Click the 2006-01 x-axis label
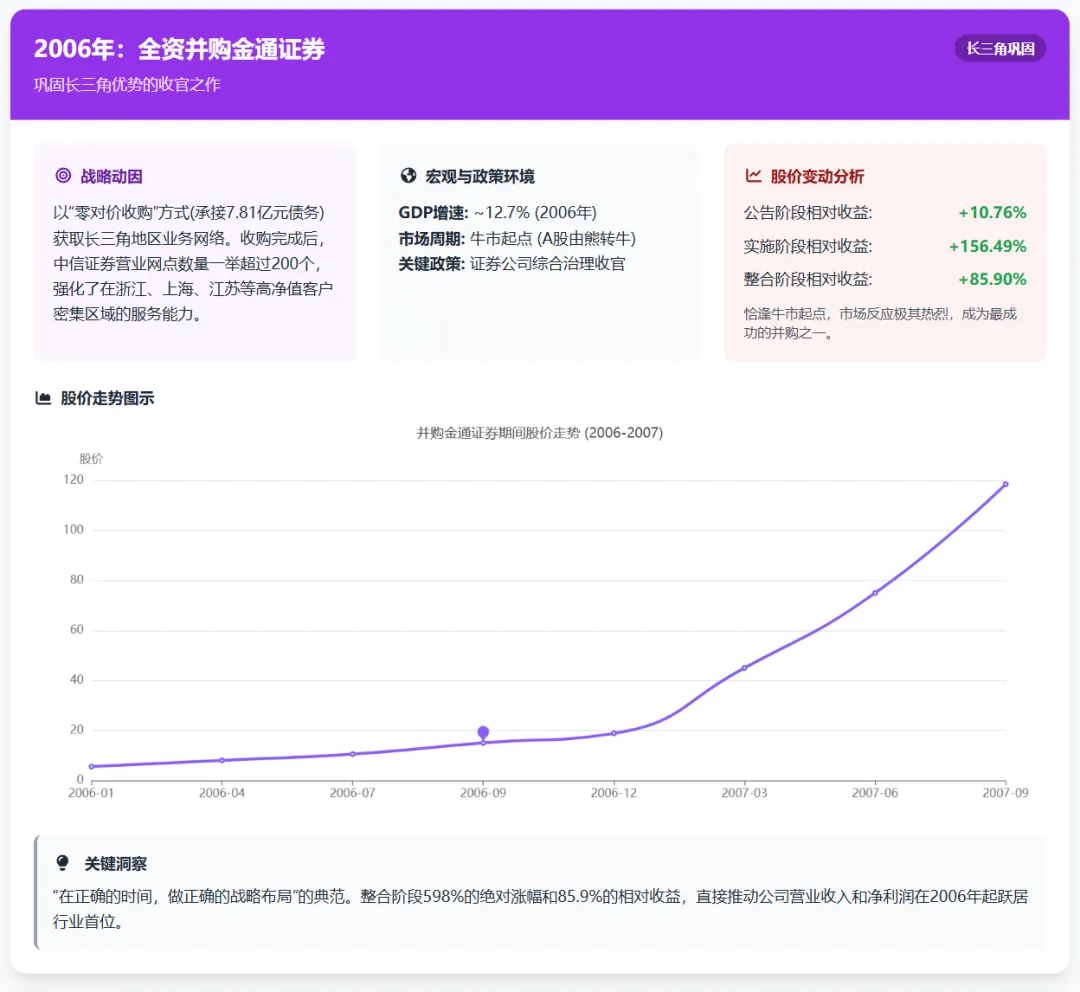This screenshot has height=992, width=1080. click(x=91, y=793)
